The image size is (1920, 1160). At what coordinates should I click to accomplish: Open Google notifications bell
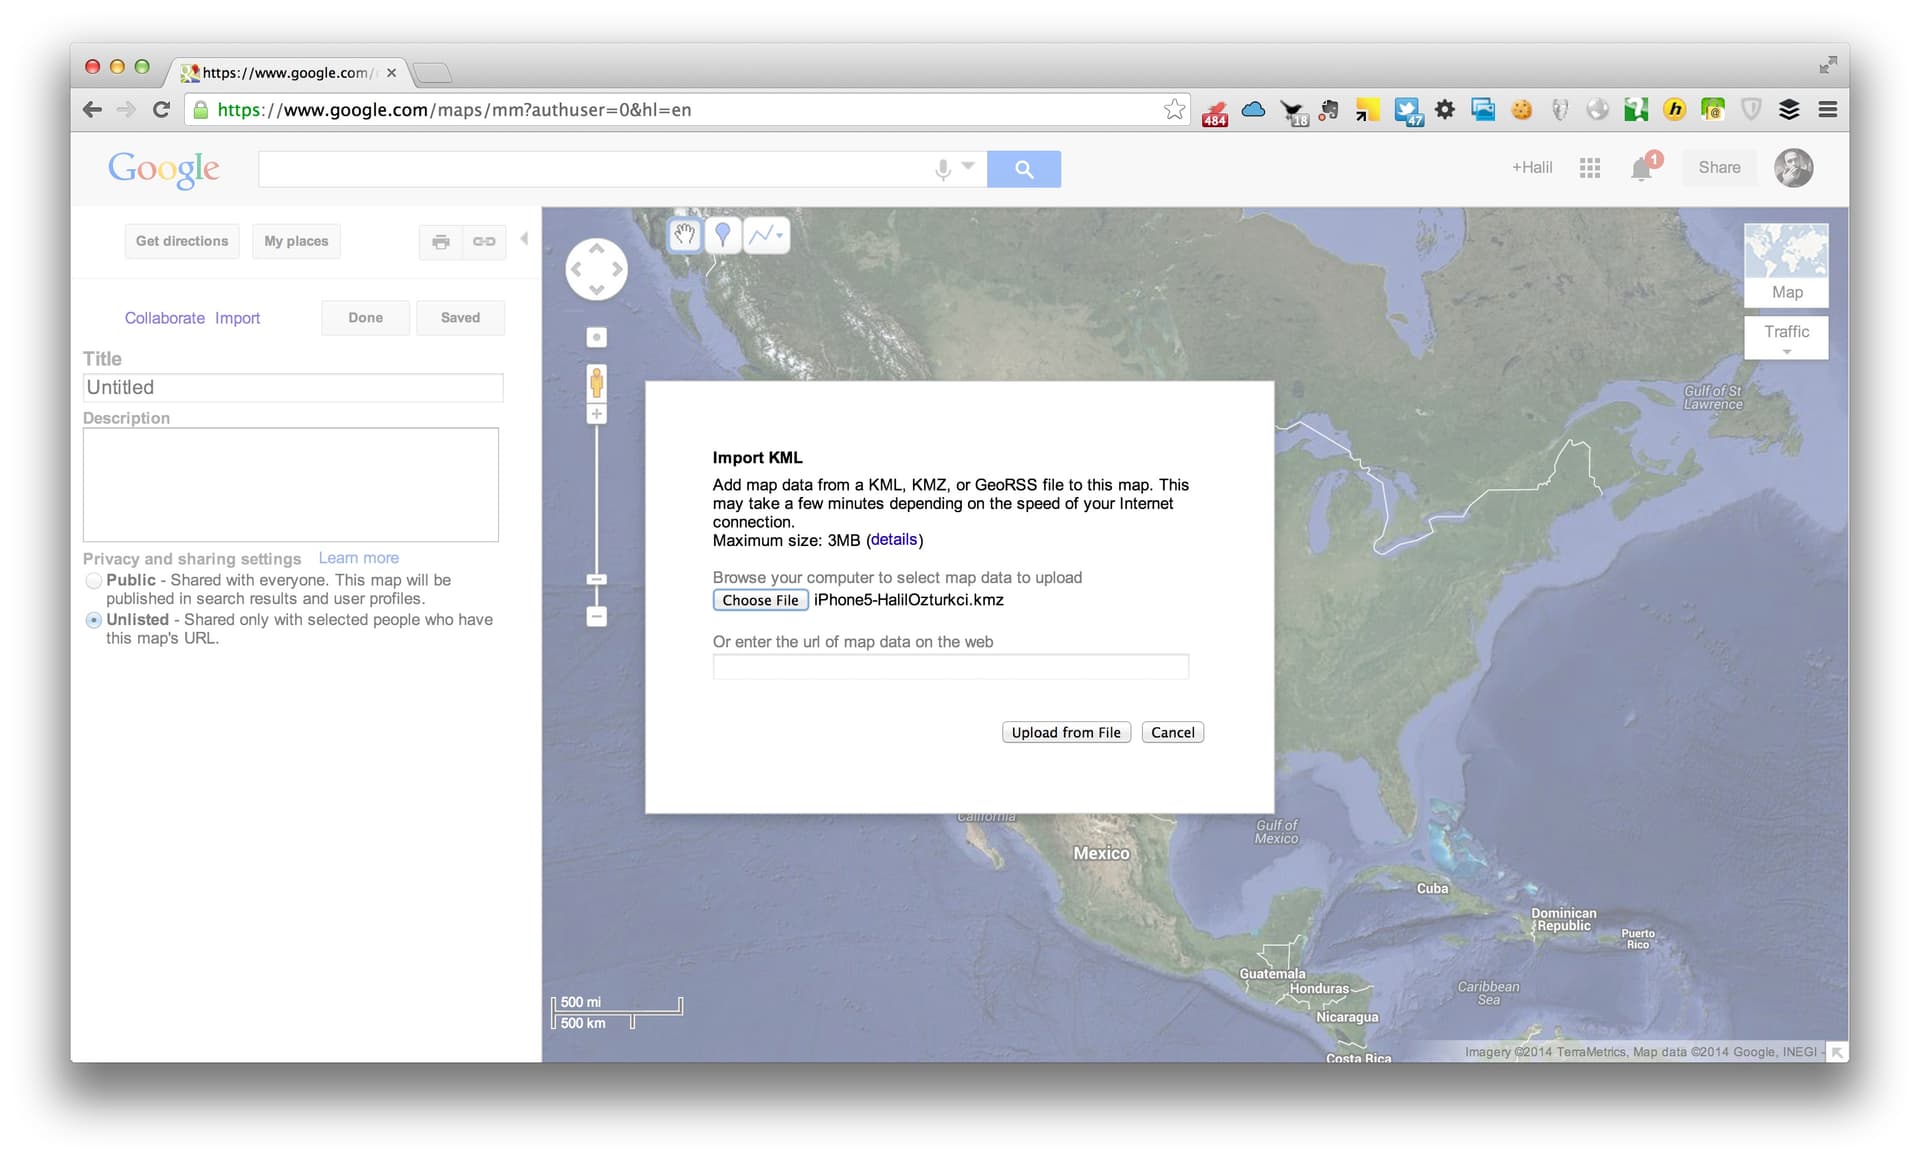1643,167
